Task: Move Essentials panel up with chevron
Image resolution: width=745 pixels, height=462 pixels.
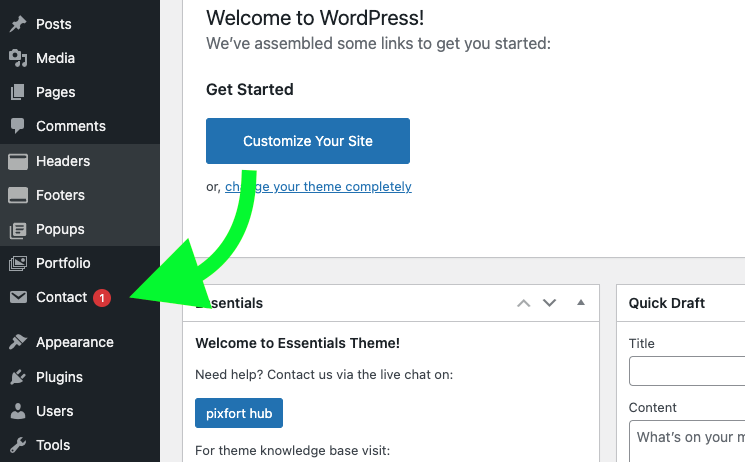Action: coord(524,303)
